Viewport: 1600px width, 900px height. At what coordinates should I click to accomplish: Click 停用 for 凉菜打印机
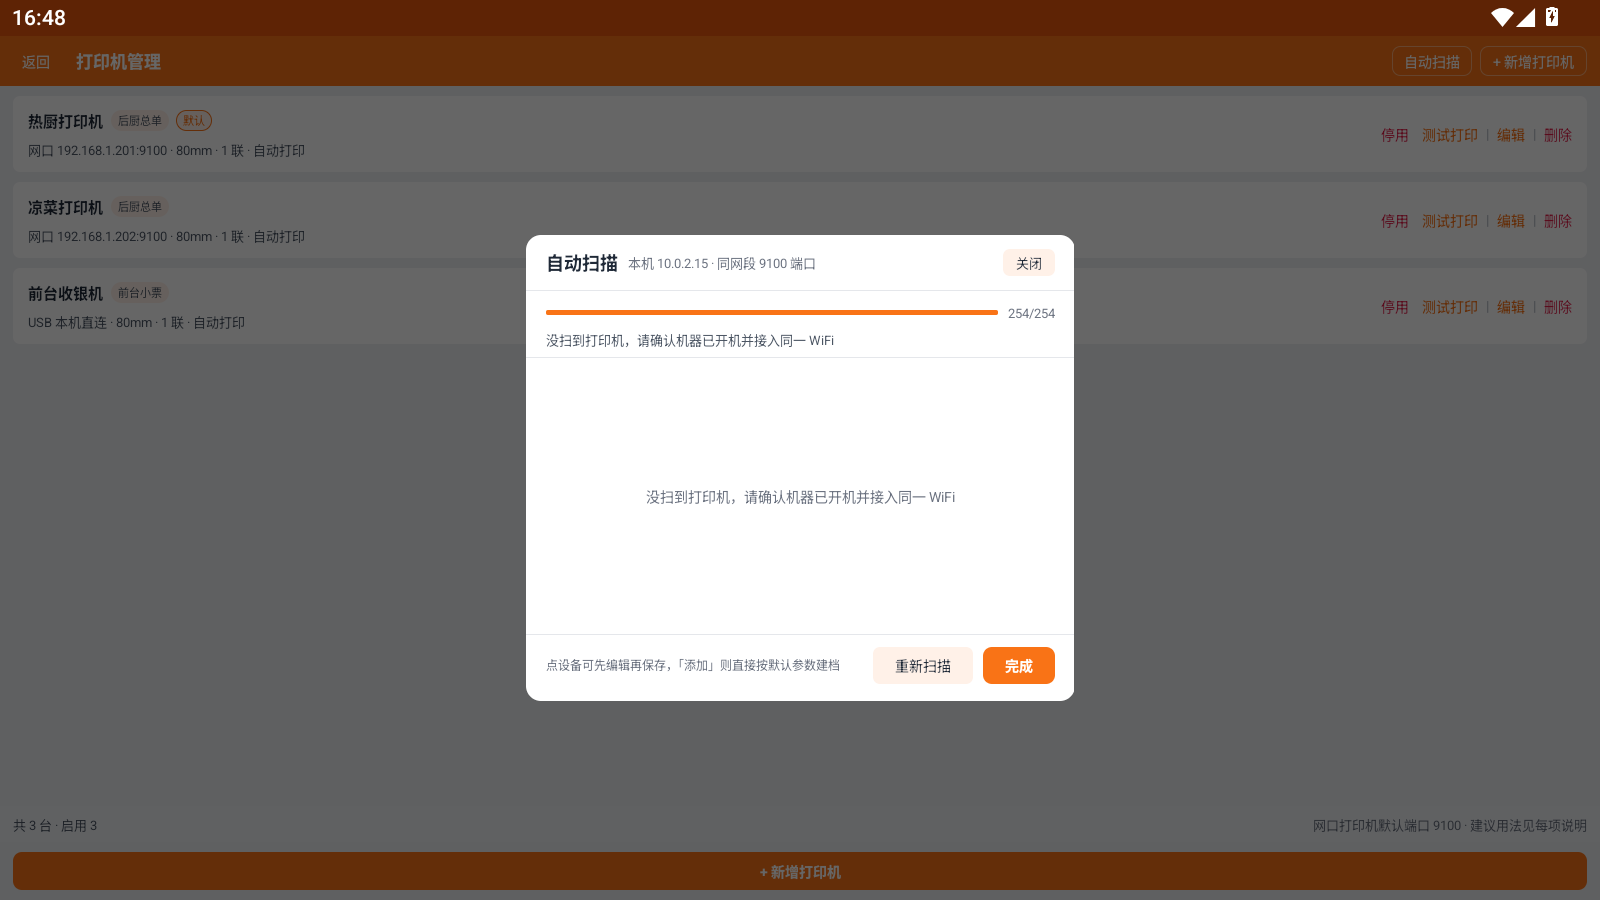pyautogui.click(x=1394, y=221)
